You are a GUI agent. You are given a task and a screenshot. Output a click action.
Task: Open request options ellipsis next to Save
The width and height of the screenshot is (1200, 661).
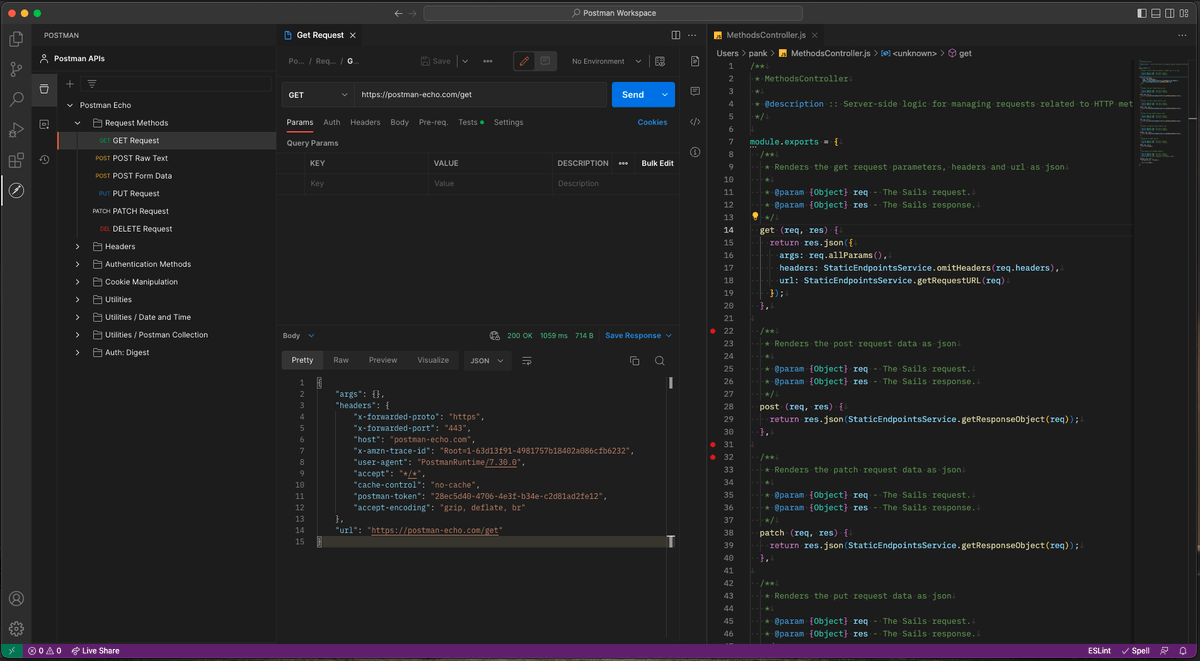tap(488, 61)
